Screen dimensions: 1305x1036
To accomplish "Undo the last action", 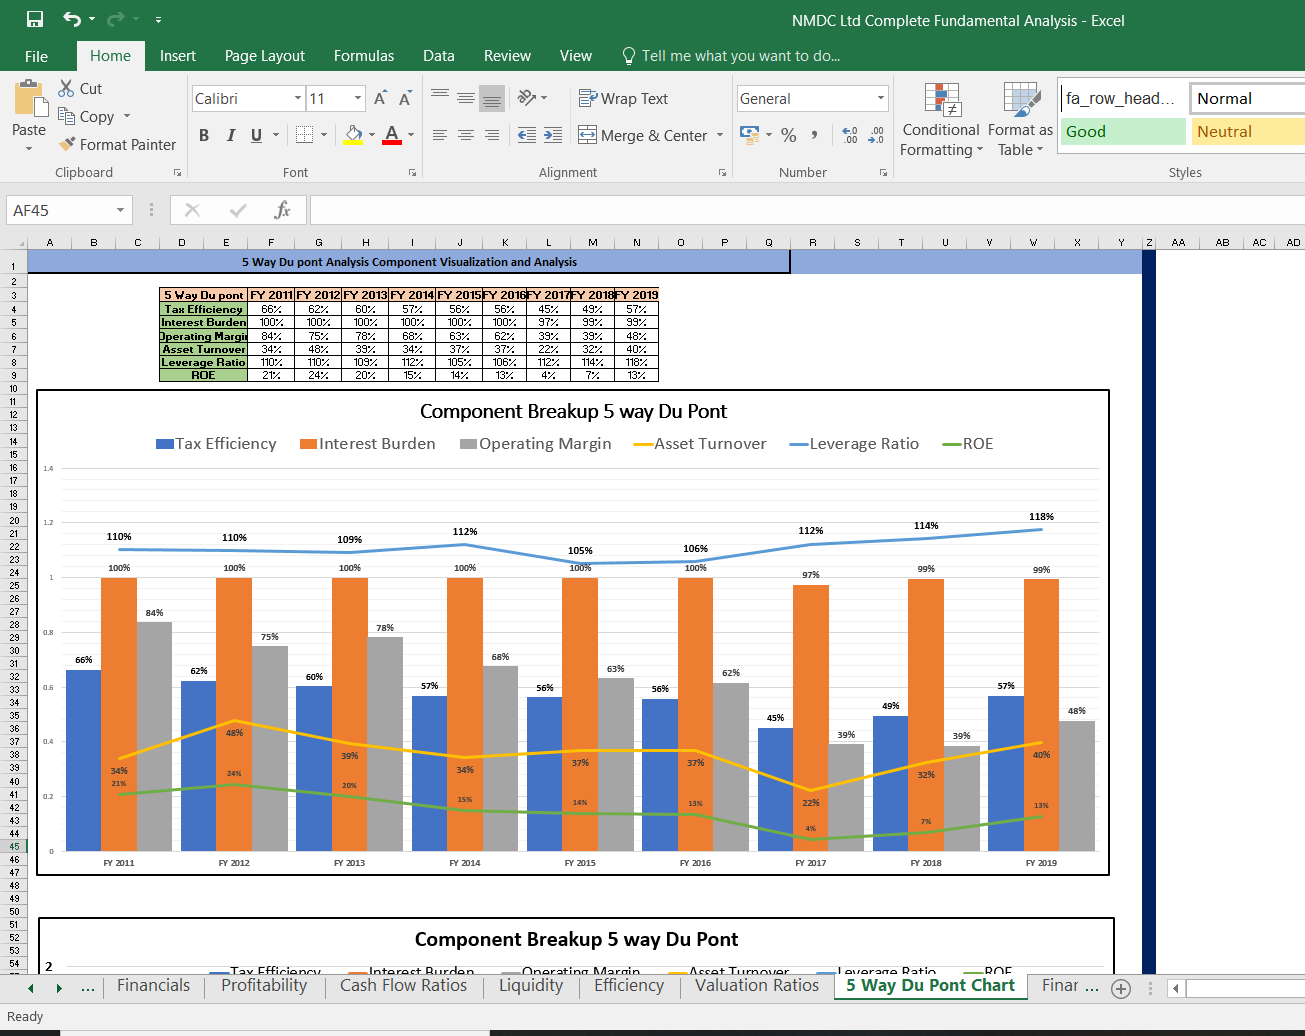I will coord(72,20).
